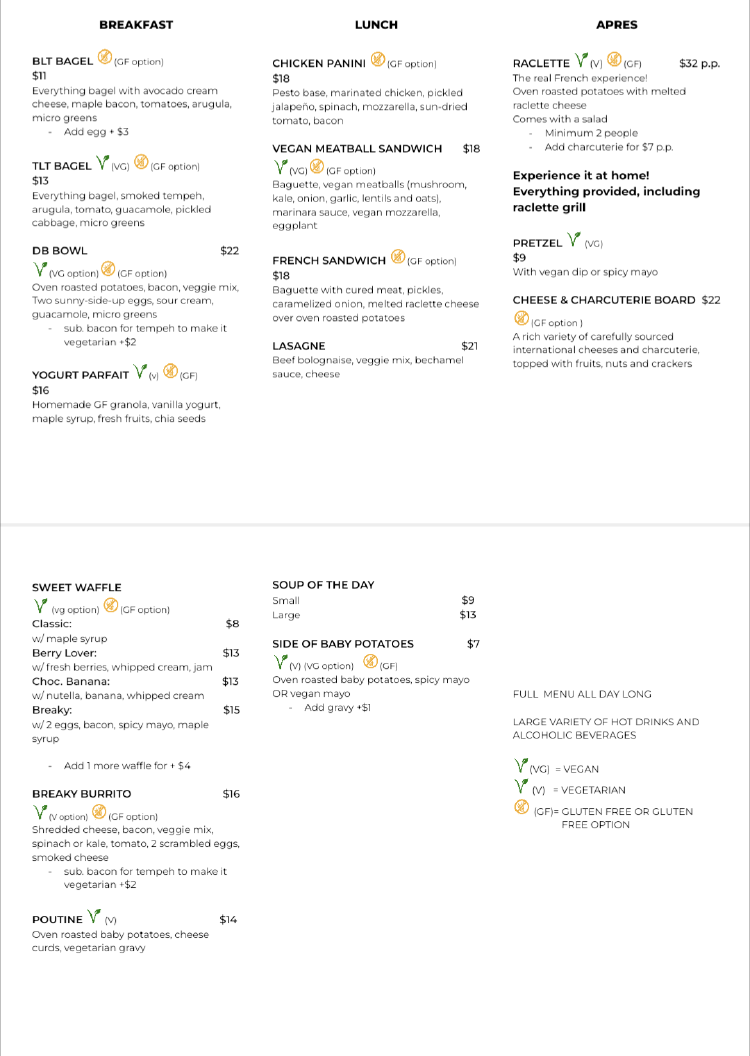Image resolution: width=750 pixels, height=1056 pixels.
Task: Click the legend leaf icon for VEGAN
Action: pos(521,766)
